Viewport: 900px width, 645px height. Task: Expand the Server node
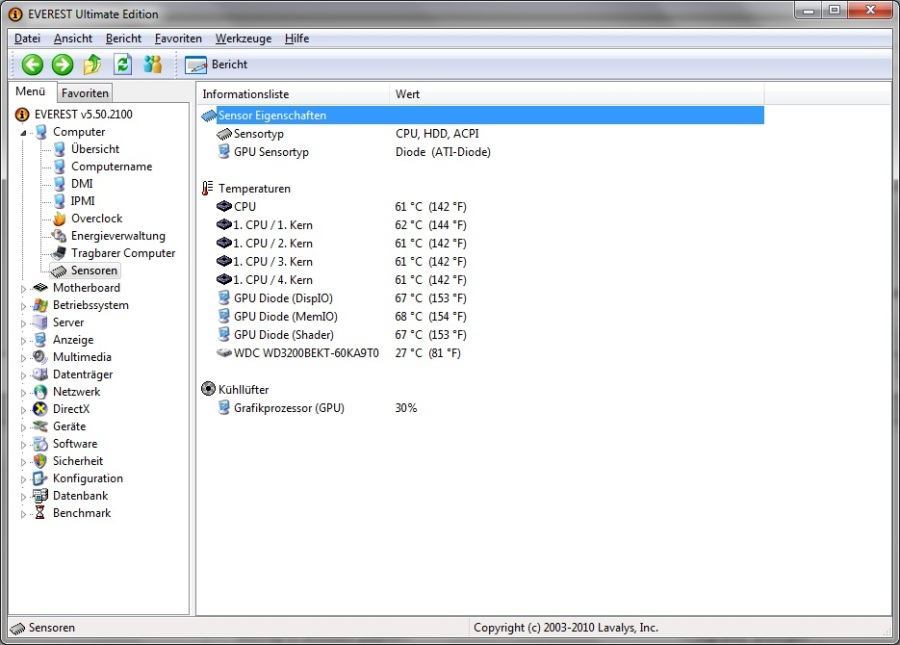(x=24, y=323)
